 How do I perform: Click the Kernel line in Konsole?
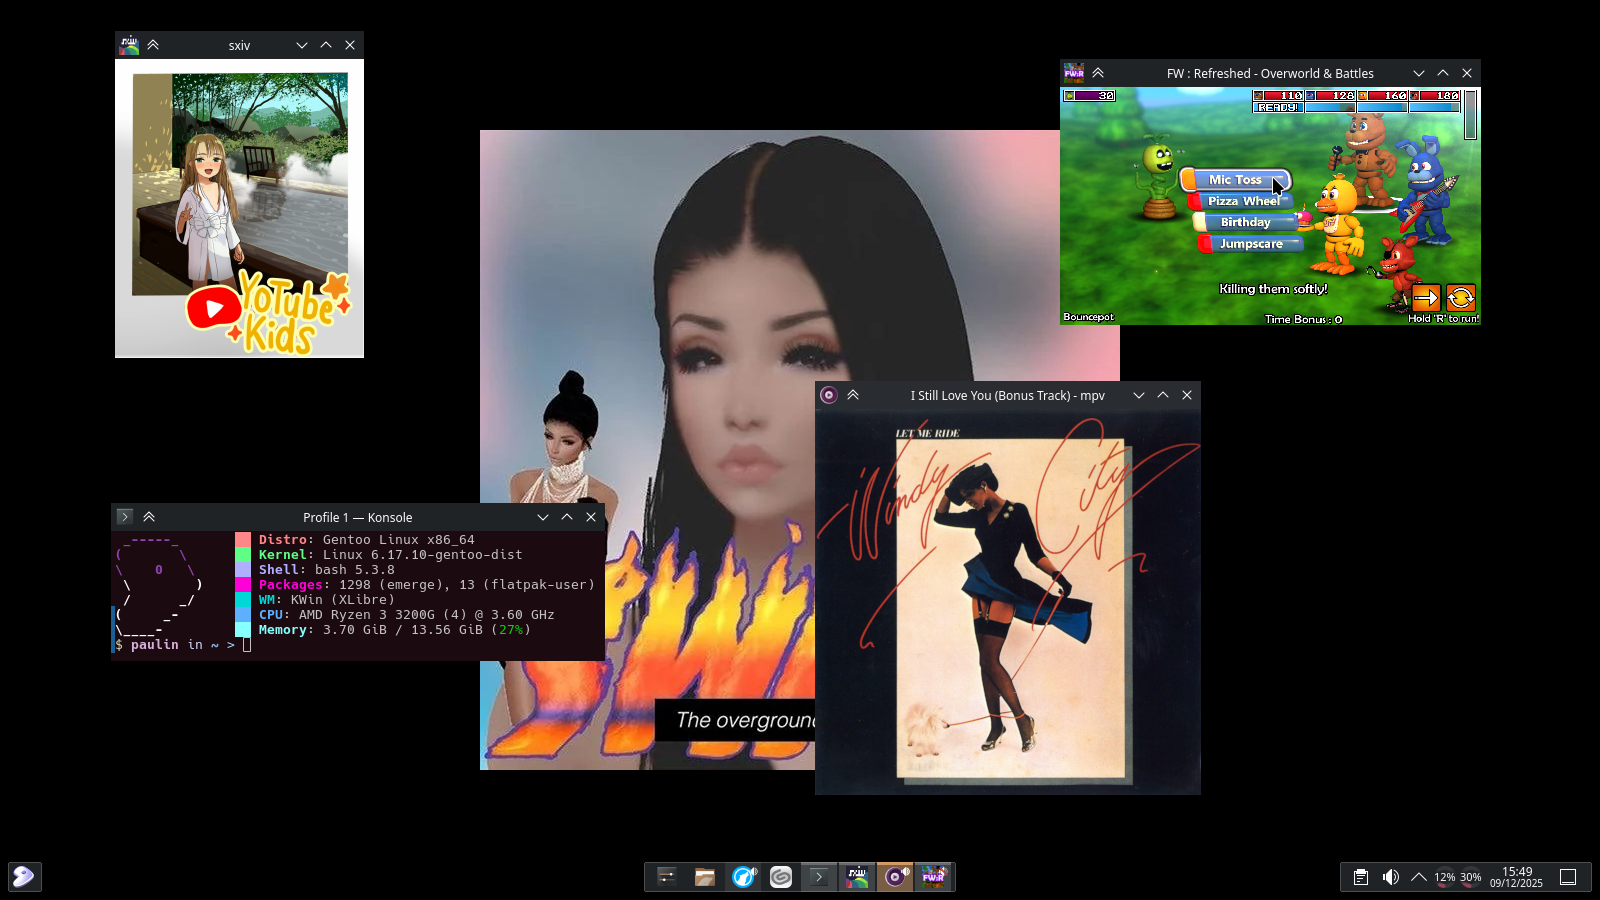click(x=391, y=555)
